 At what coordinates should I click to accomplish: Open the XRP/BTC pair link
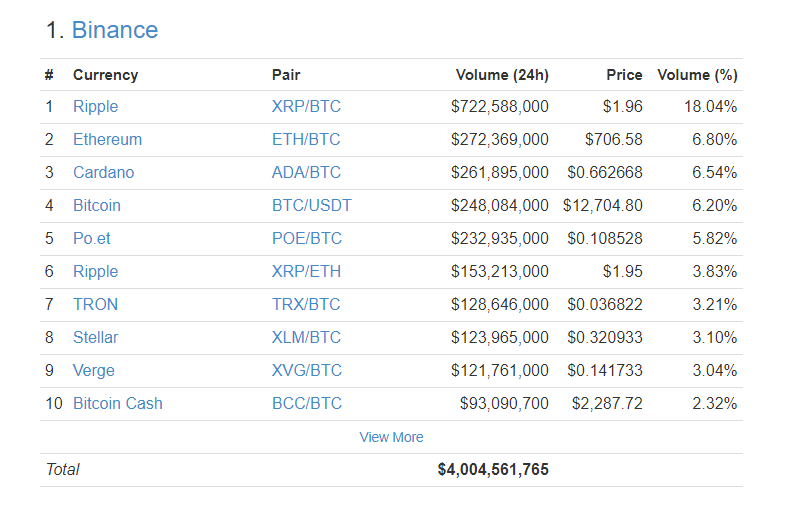pos(306,106)
